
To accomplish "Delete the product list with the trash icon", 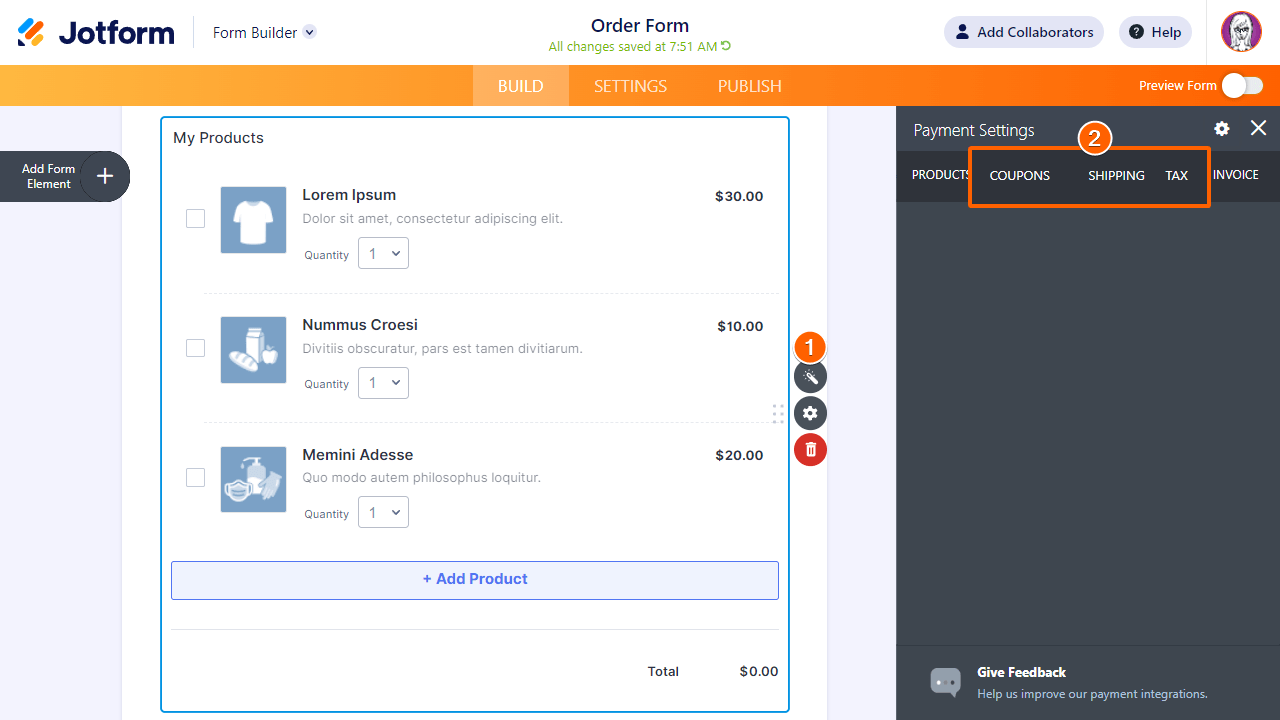I will tap(810, 450).
